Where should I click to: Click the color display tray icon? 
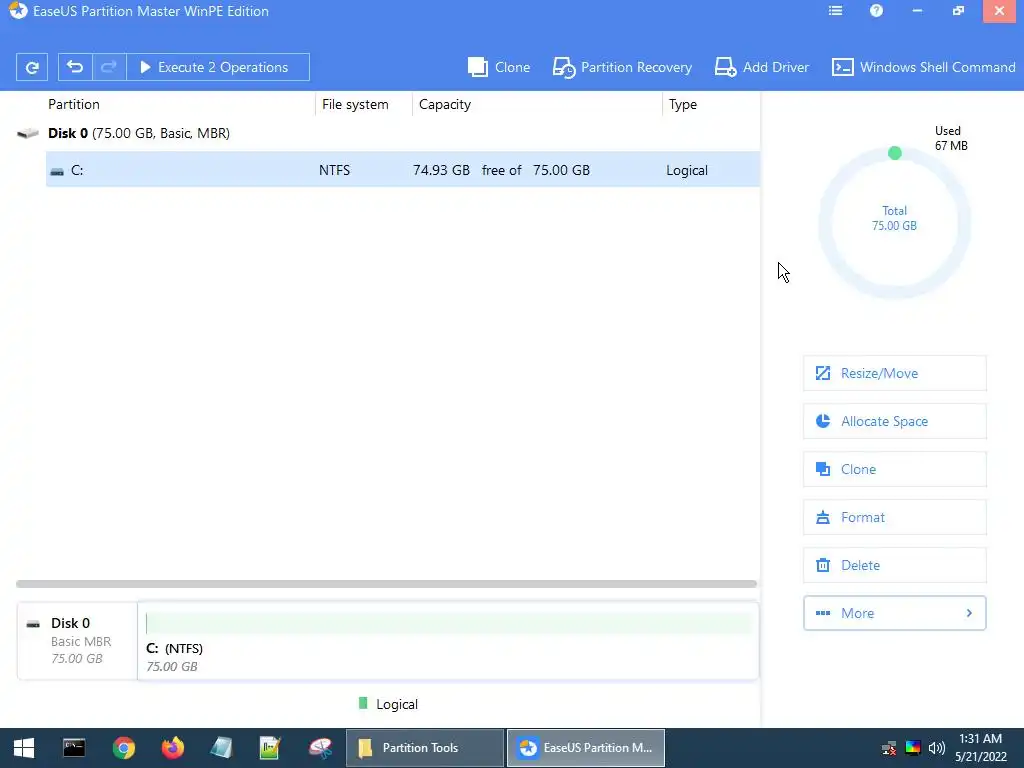[x=913, y=748]
